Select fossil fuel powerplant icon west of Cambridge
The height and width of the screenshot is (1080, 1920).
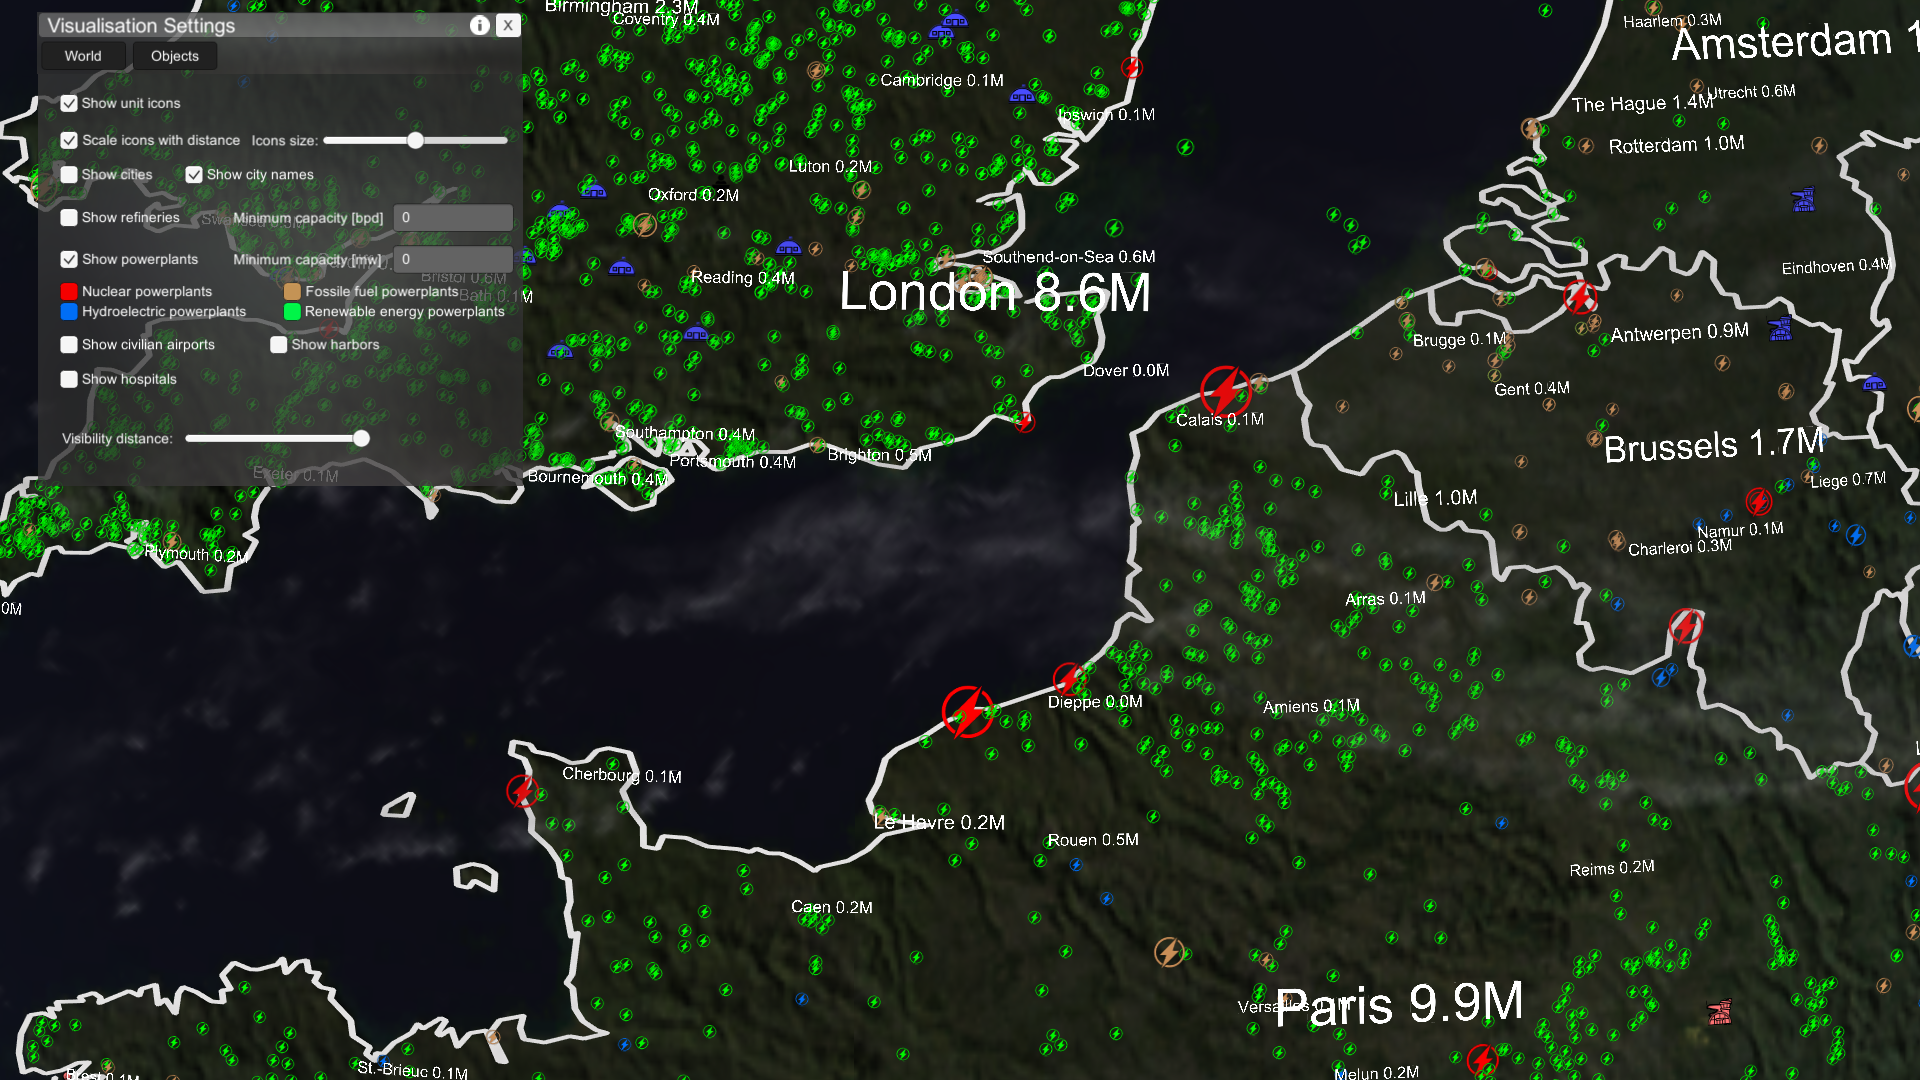(x=817, y=71)
